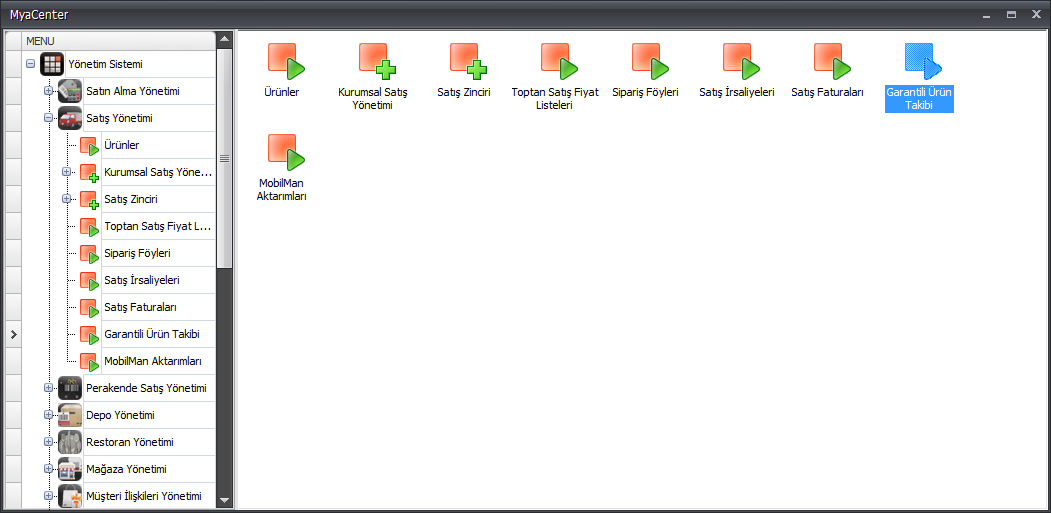Open Sipariş Föyleri icon in main panel
This screenshot has height=513, width=1051.
(650, 62)
